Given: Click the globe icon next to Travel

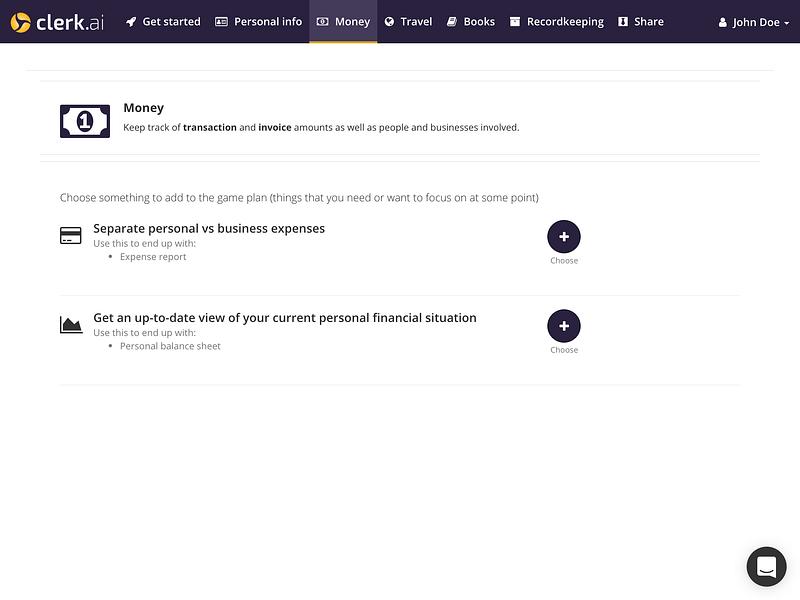Looking at the screenshot, I should coord(389,21).
